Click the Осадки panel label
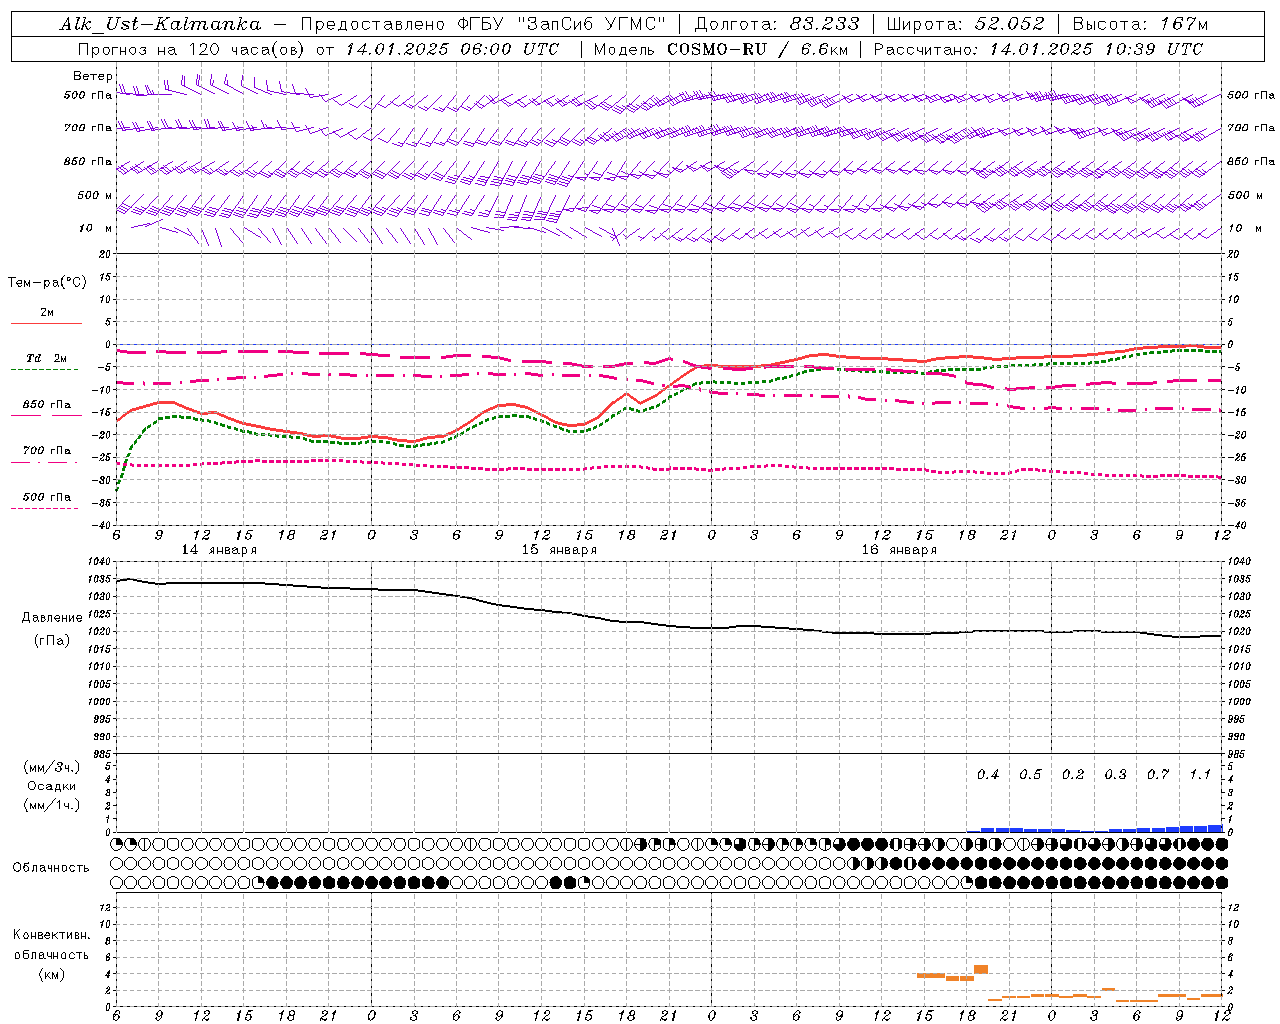This screenshot has width=1280, height=1024. click(x=52, y=786)
